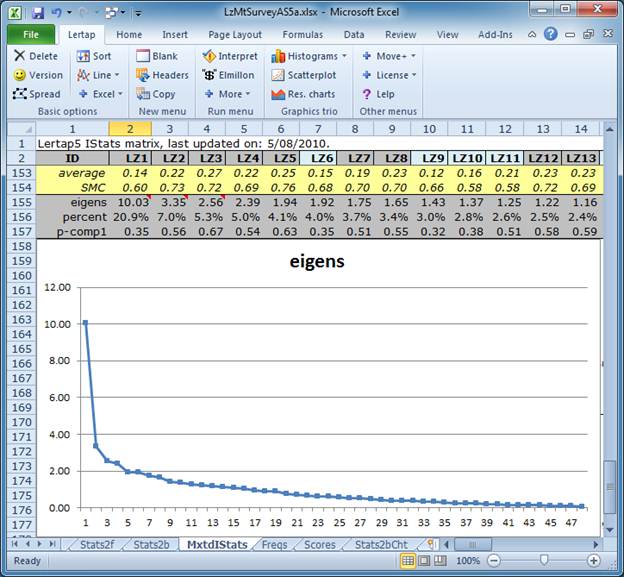Switch to Page Layout view in status bar
Image resolution: width=624 pixels, height=577 pixels.
(x=423, y=561)
